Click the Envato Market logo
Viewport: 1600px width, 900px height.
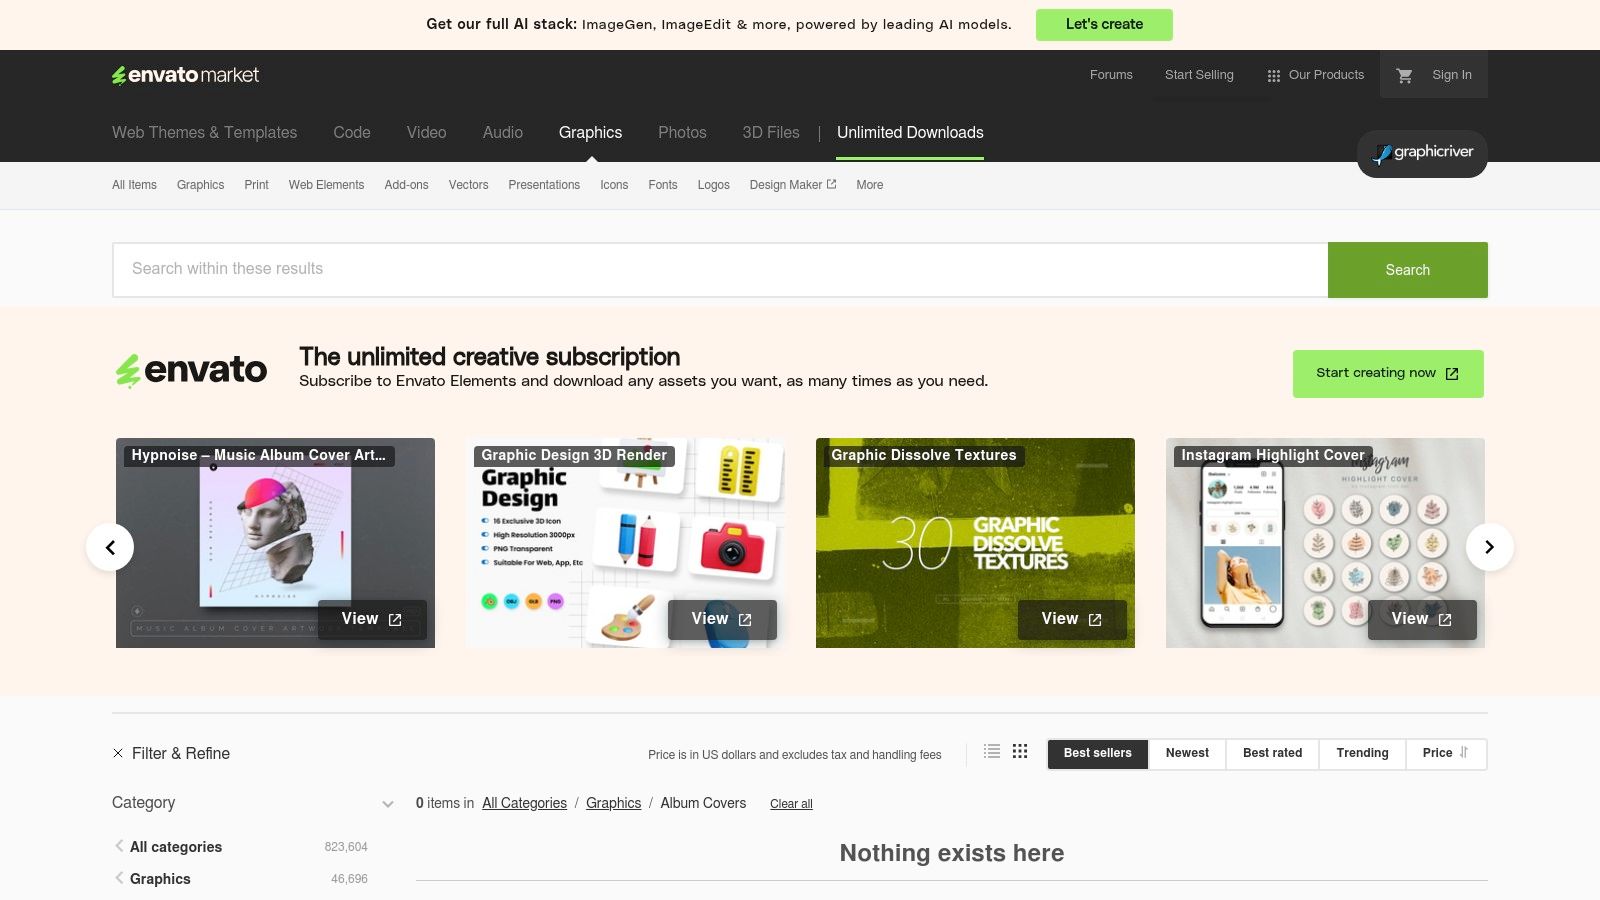pyautogui.click(x=185, y=75)
